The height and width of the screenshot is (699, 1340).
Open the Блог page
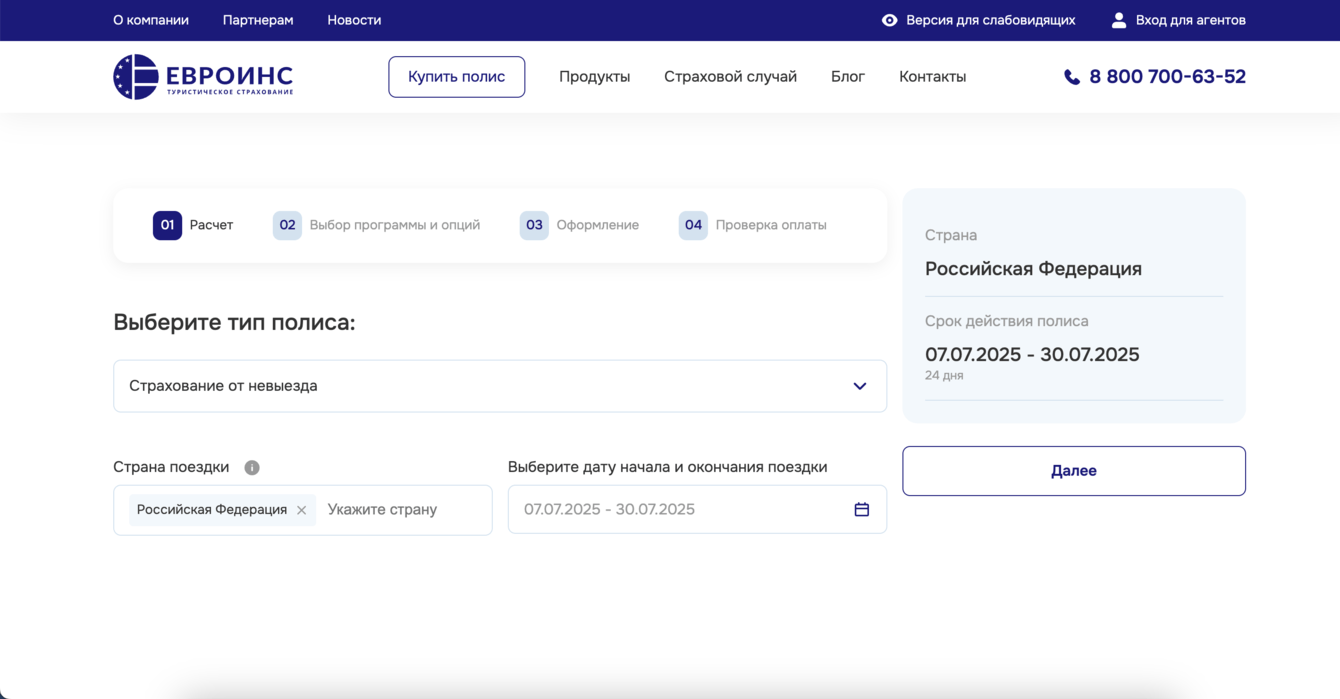point(847,77)
